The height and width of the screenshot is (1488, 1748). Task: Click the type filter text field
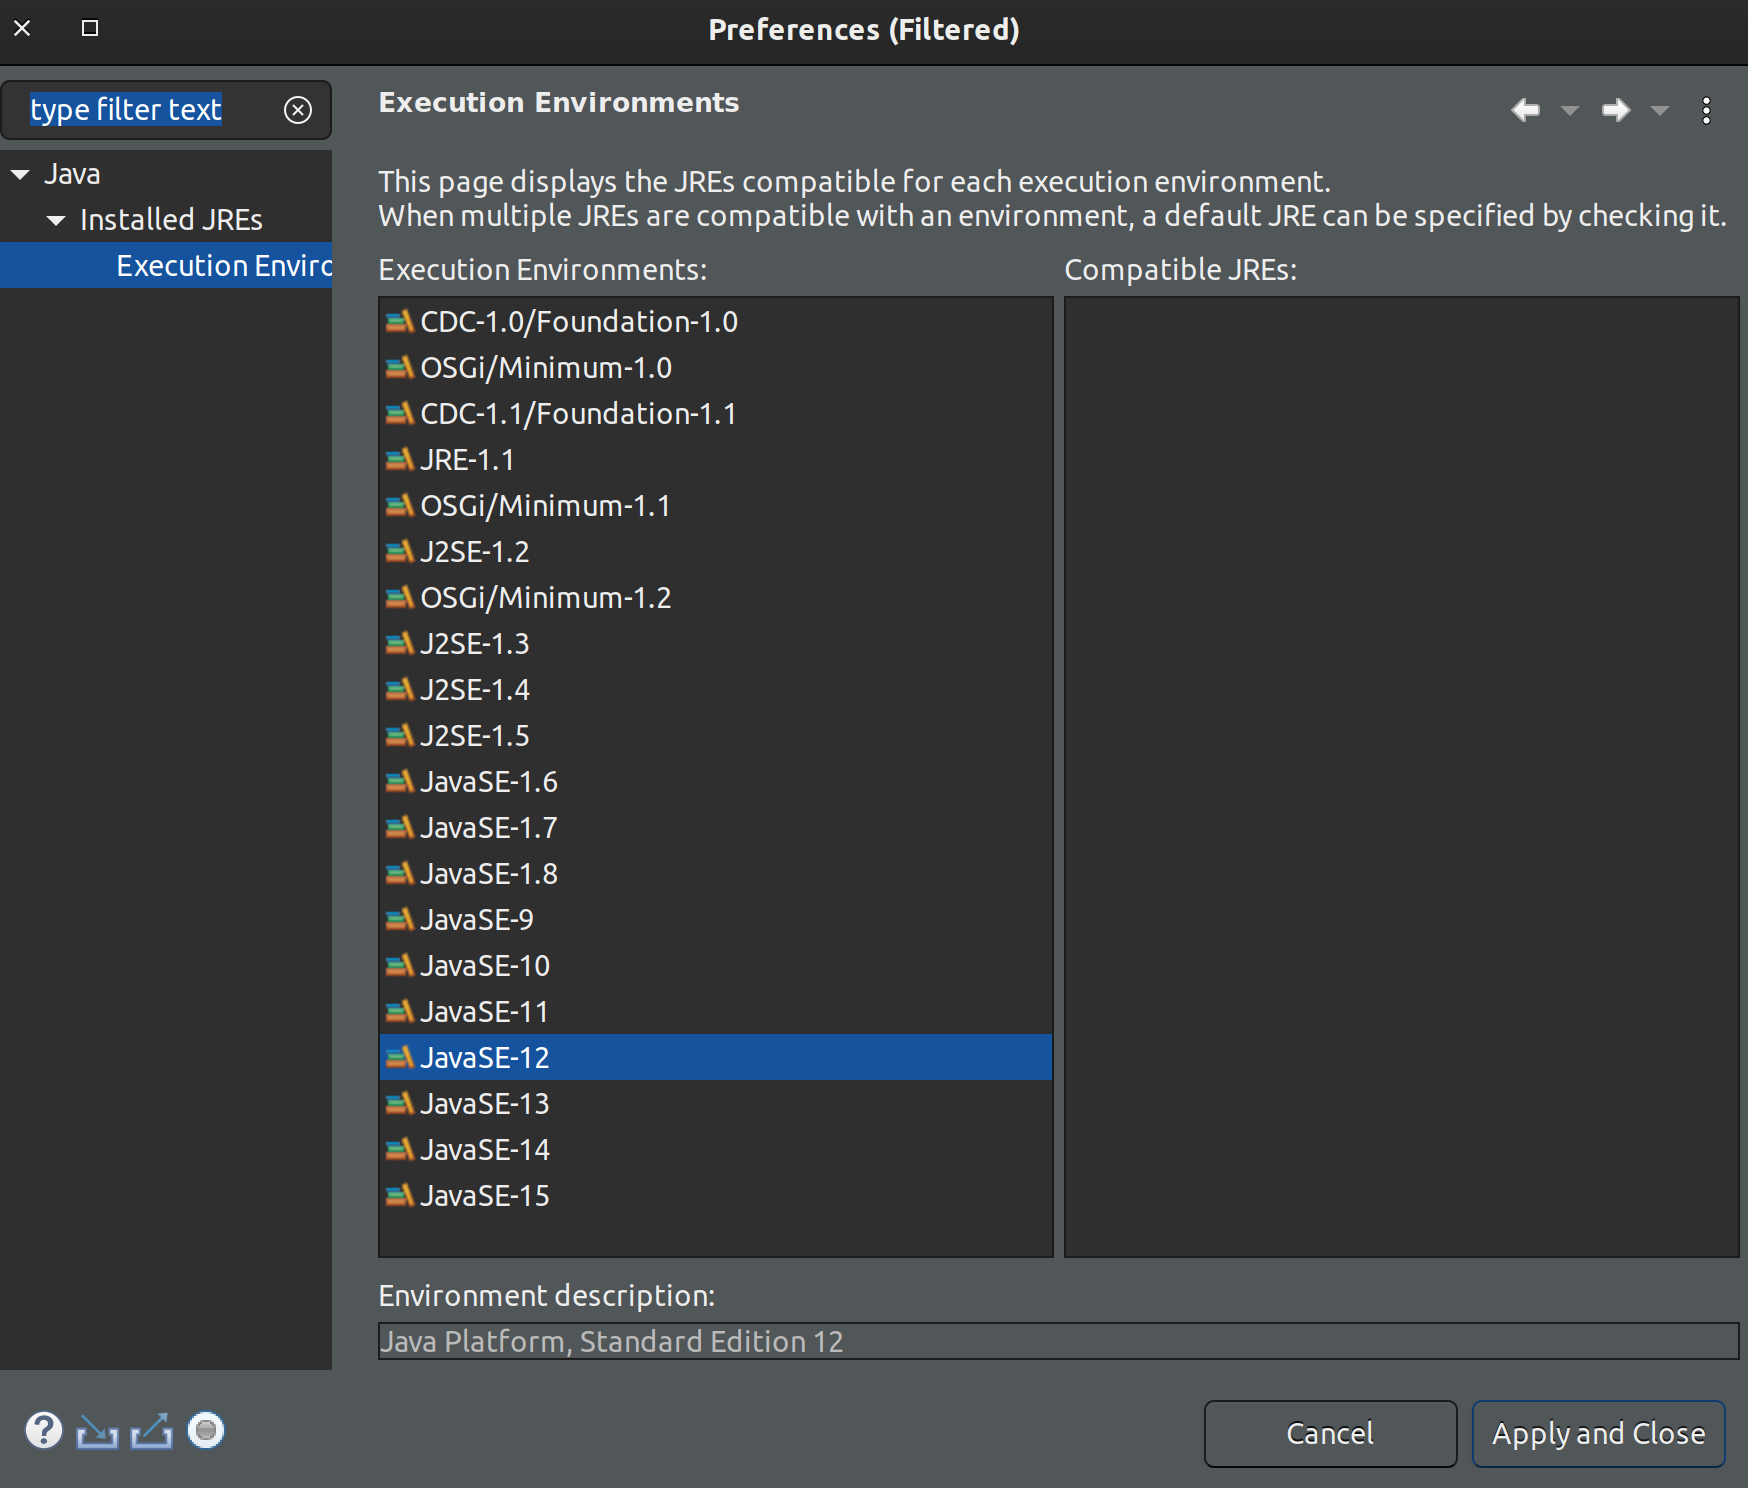150,110
